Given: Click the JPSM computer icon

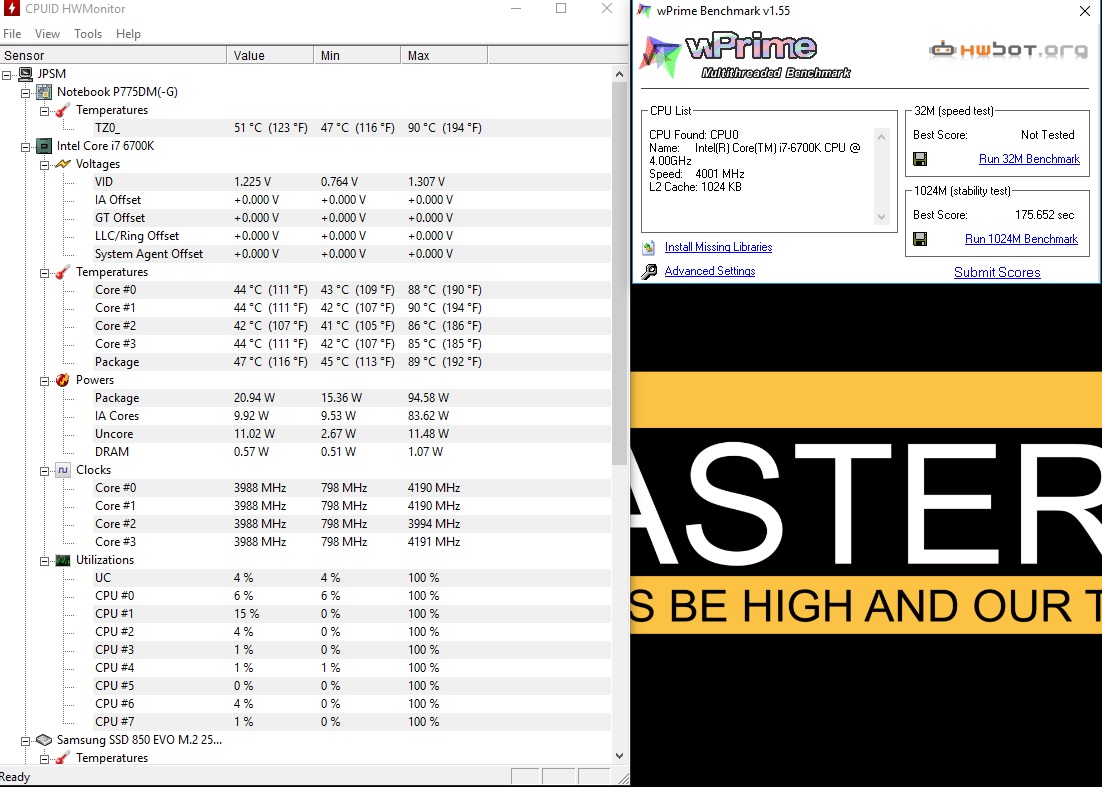Looking at the screenshot, I should point(25,74).
